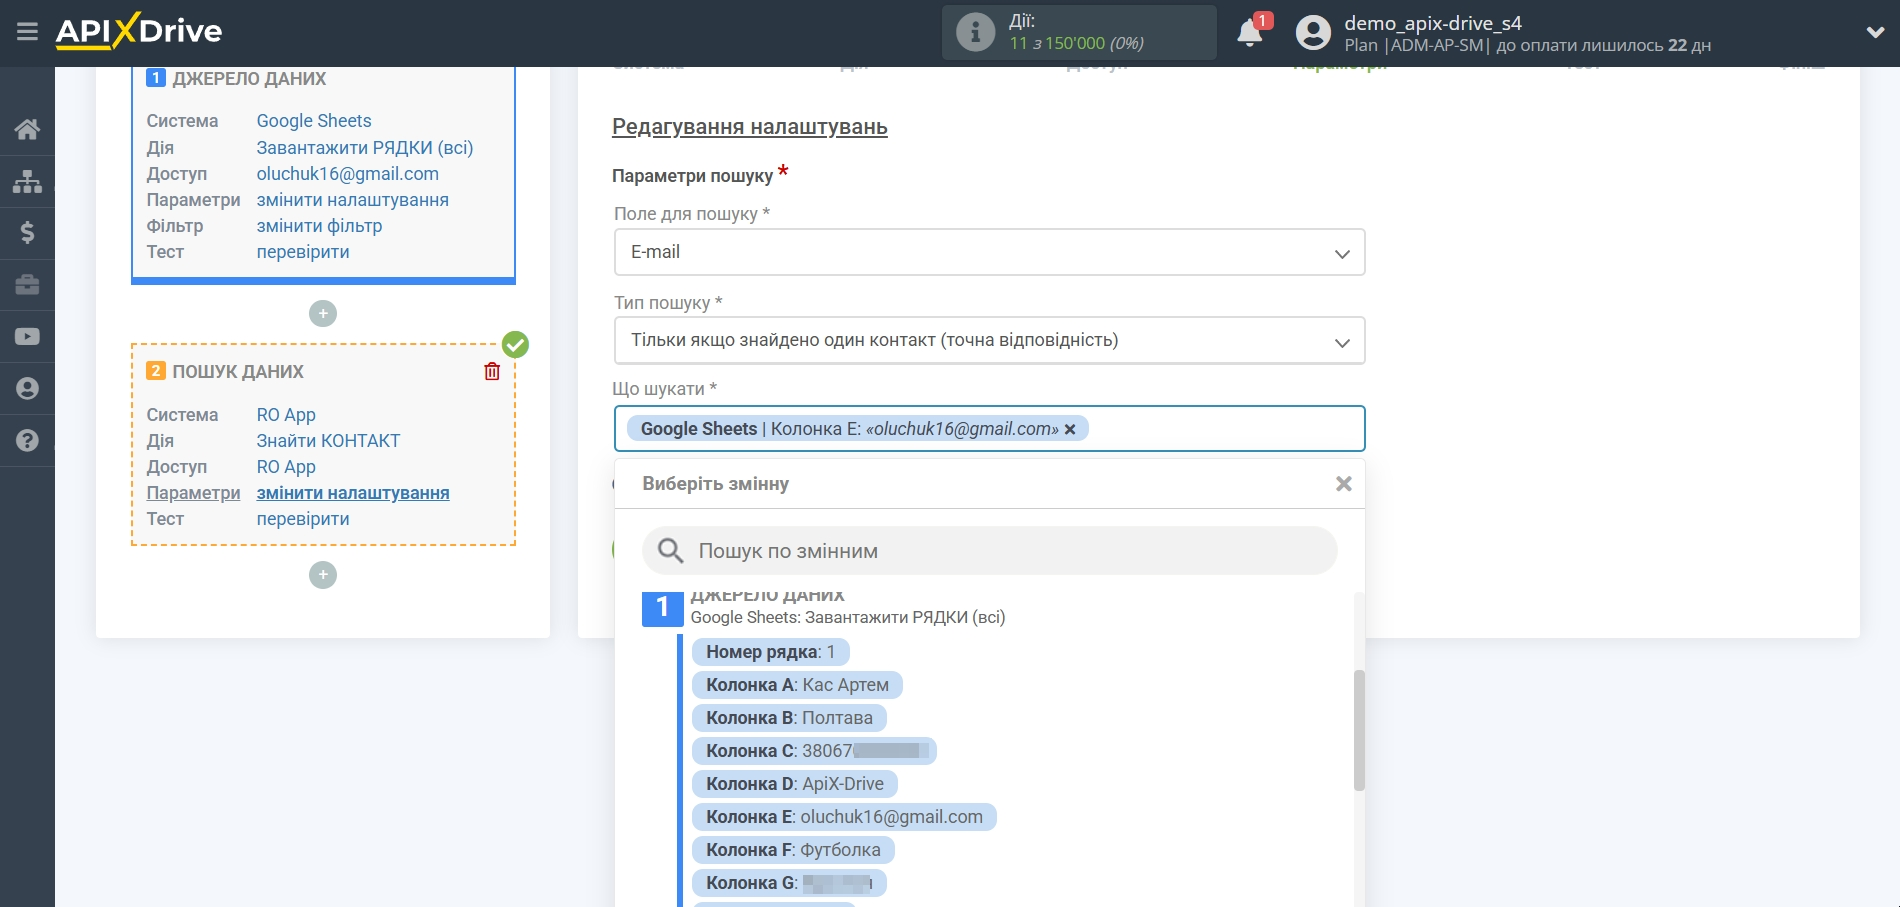Click the variable list scrollbar
This screenshot has height=907, width=1900.
click(x=1358, y=730)
